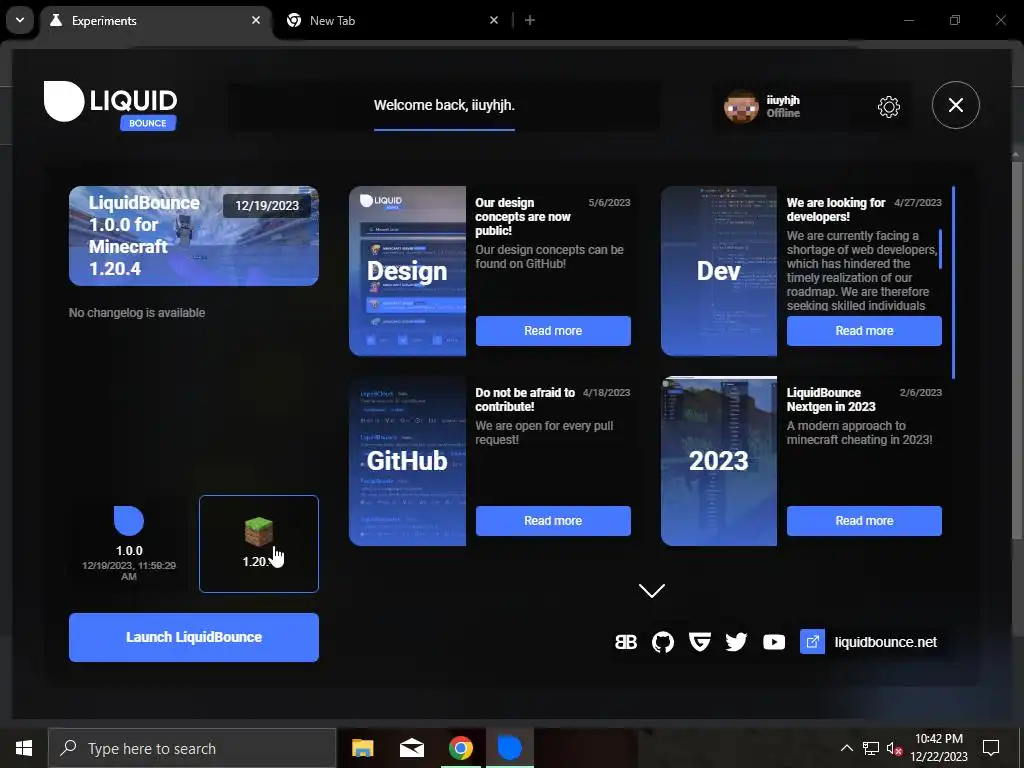The height and width of the screenshot is (768, 1024).
Task: Click the BOUNCE badge under LIQUID
Action: (x=148, y=123)
